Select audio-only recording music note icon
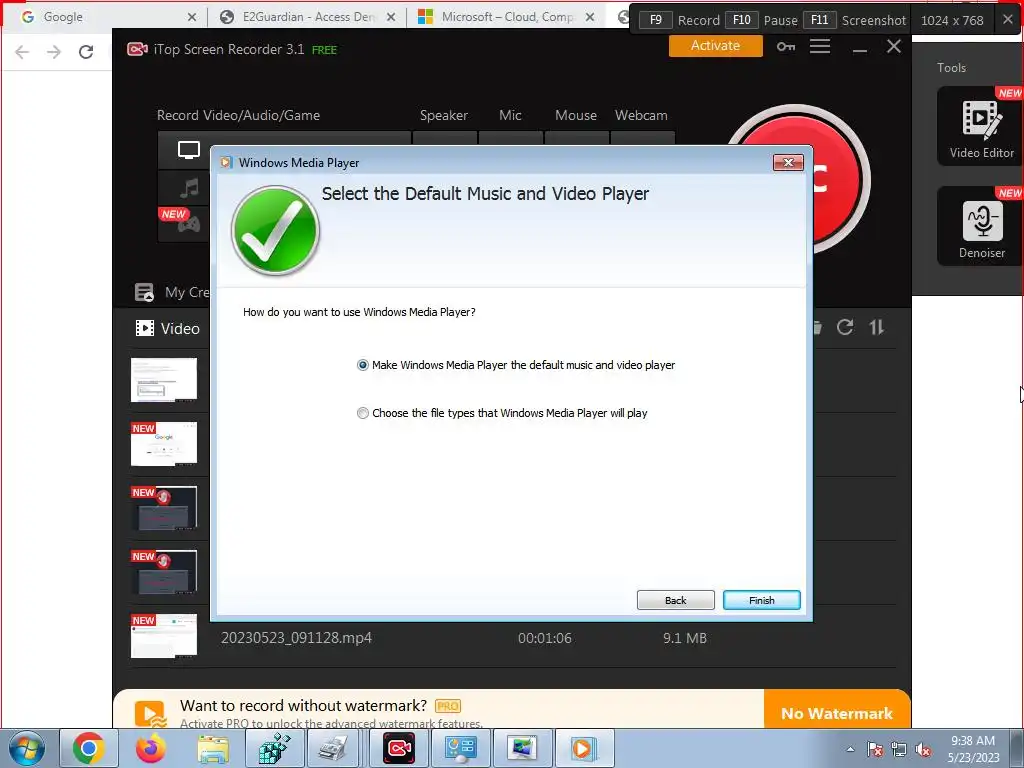Screen dimensions: 1024x768 [x=189, y=189]
